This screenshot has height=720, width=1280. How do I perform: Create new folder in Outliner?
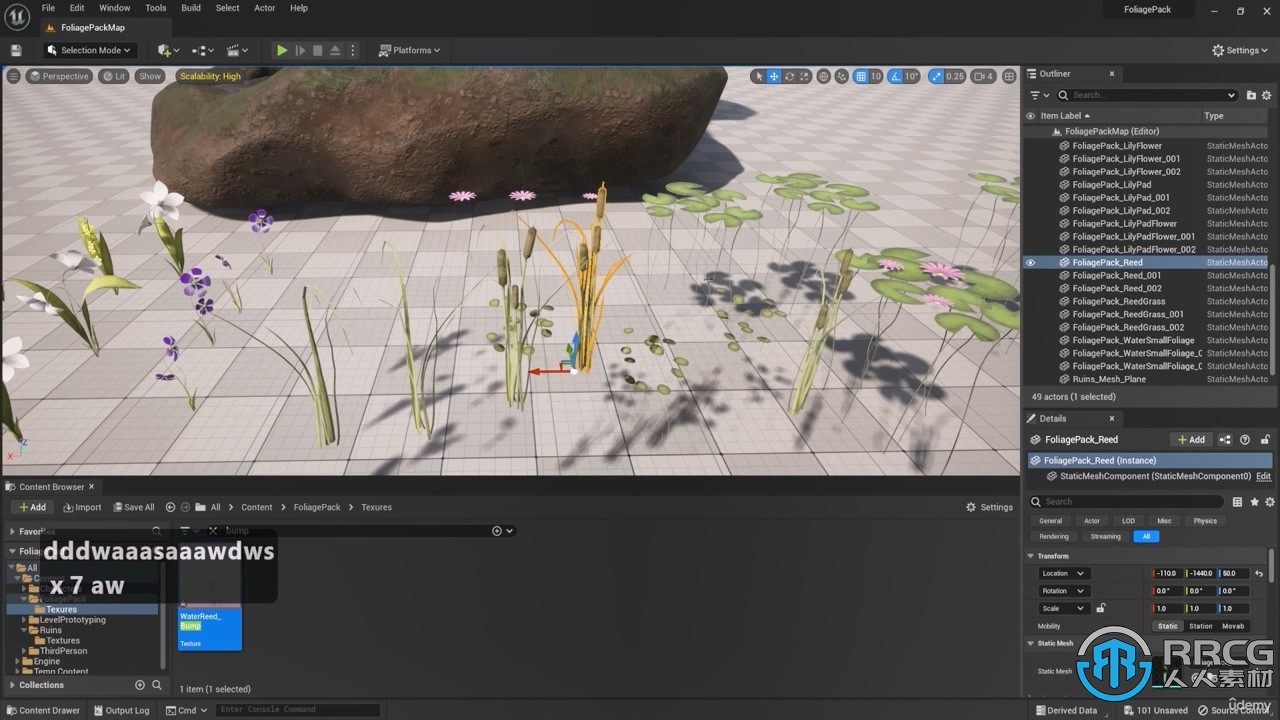pyautogui.click(x=1251, y=95)
